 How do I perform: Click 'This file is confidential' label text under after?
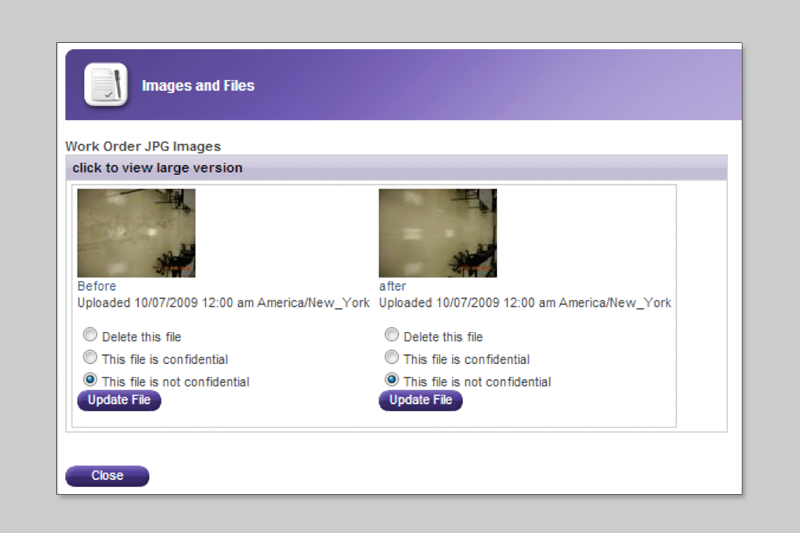(x=466, y=359)
